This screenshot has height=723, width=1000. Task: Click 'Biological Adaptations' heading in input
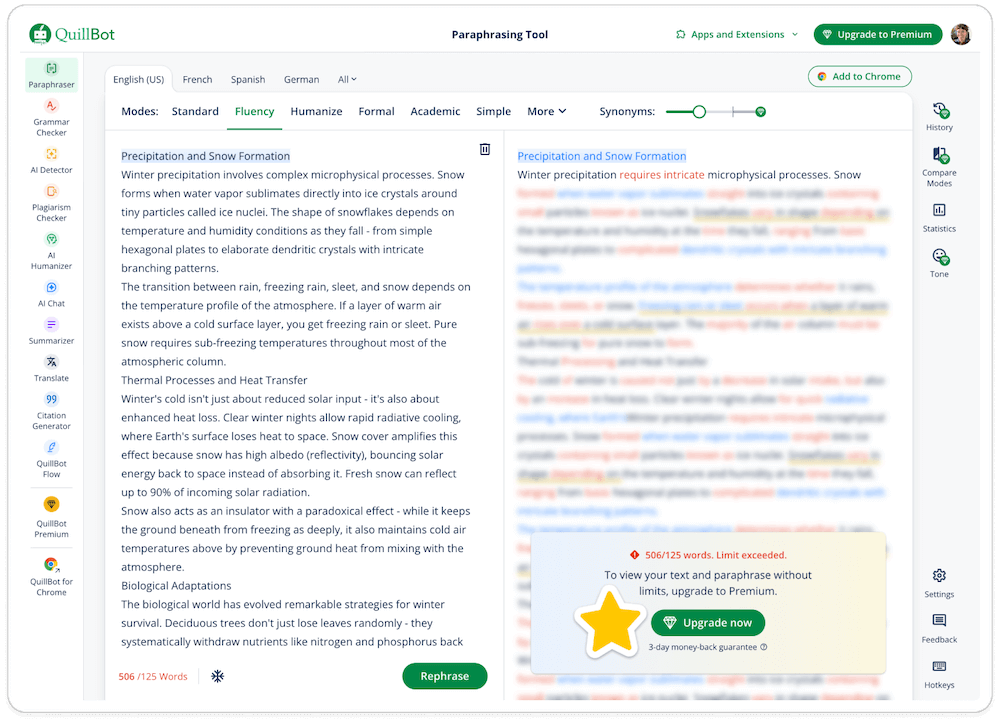pyautogui.click(x=176, y=586)
